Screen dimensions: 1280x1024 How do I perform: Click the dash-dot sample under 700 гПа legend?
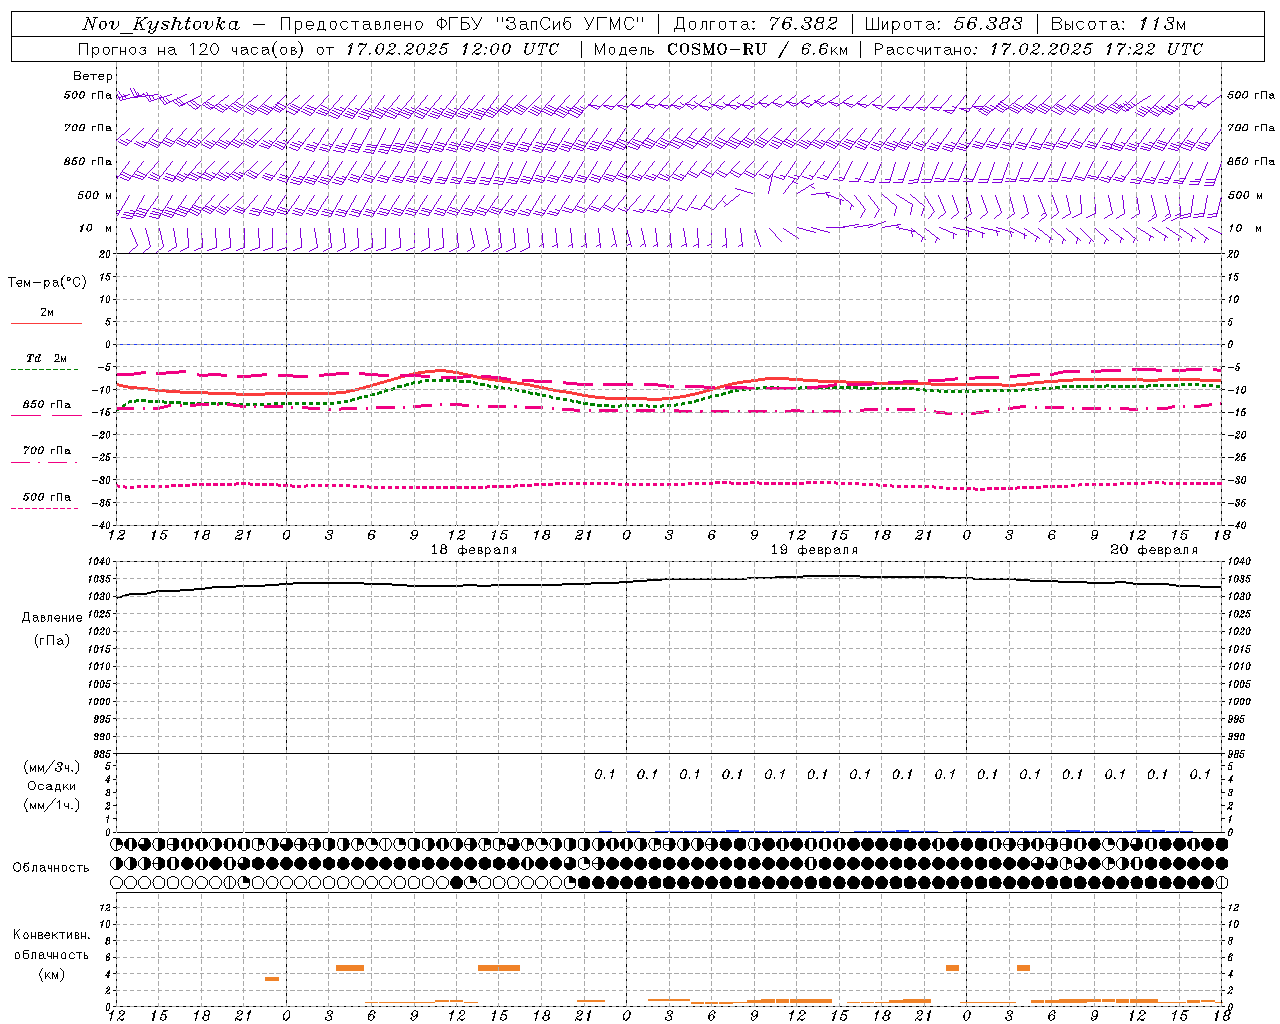tap(45, 462)
